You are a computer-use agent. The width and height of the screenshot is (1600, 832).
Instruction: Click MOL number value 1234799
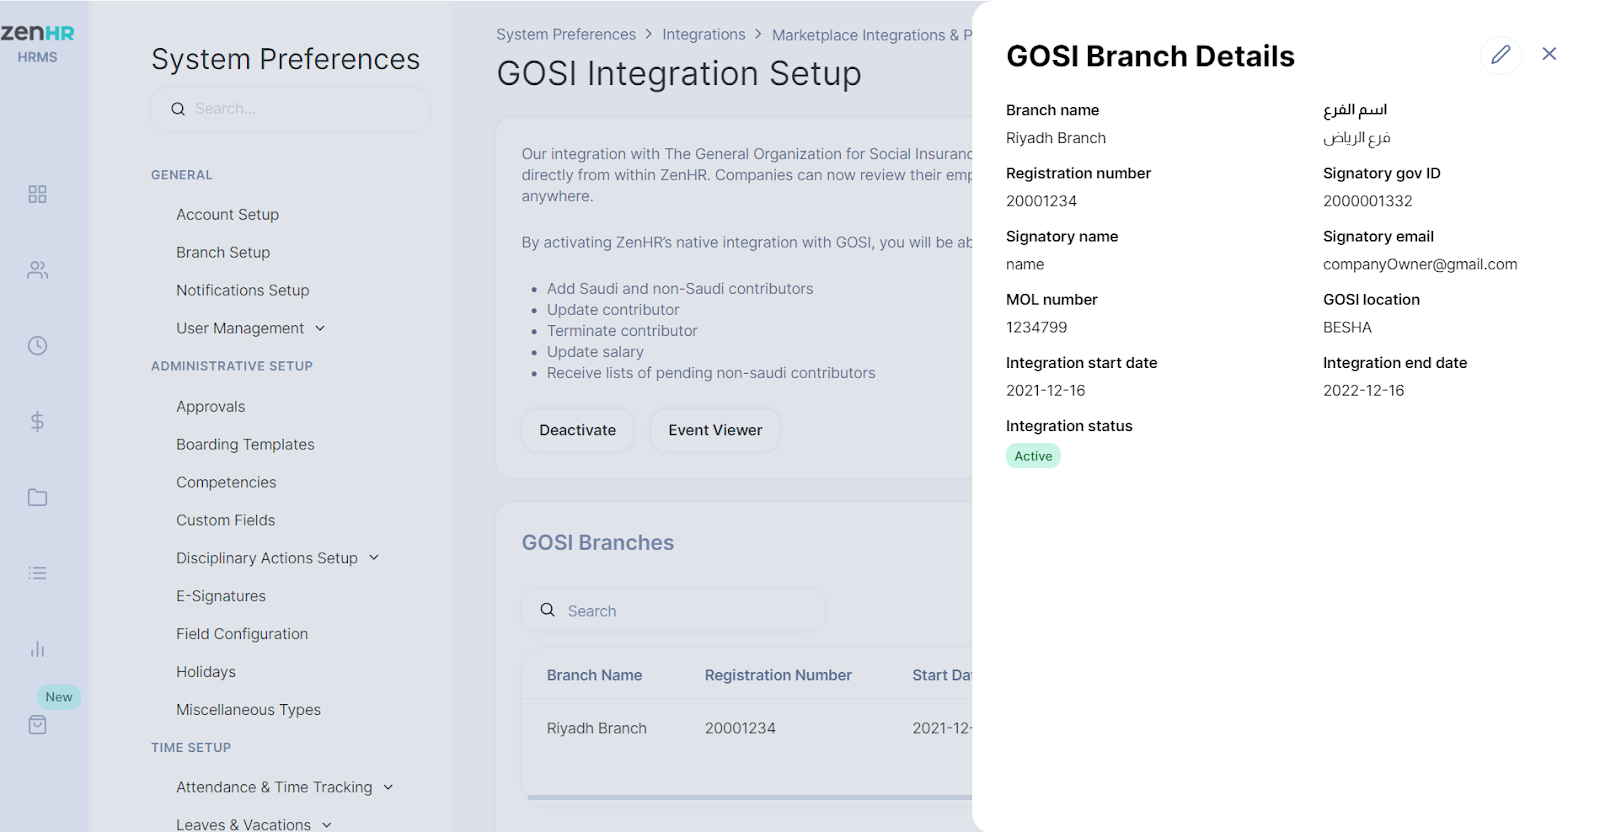(x=1037, y=327)
